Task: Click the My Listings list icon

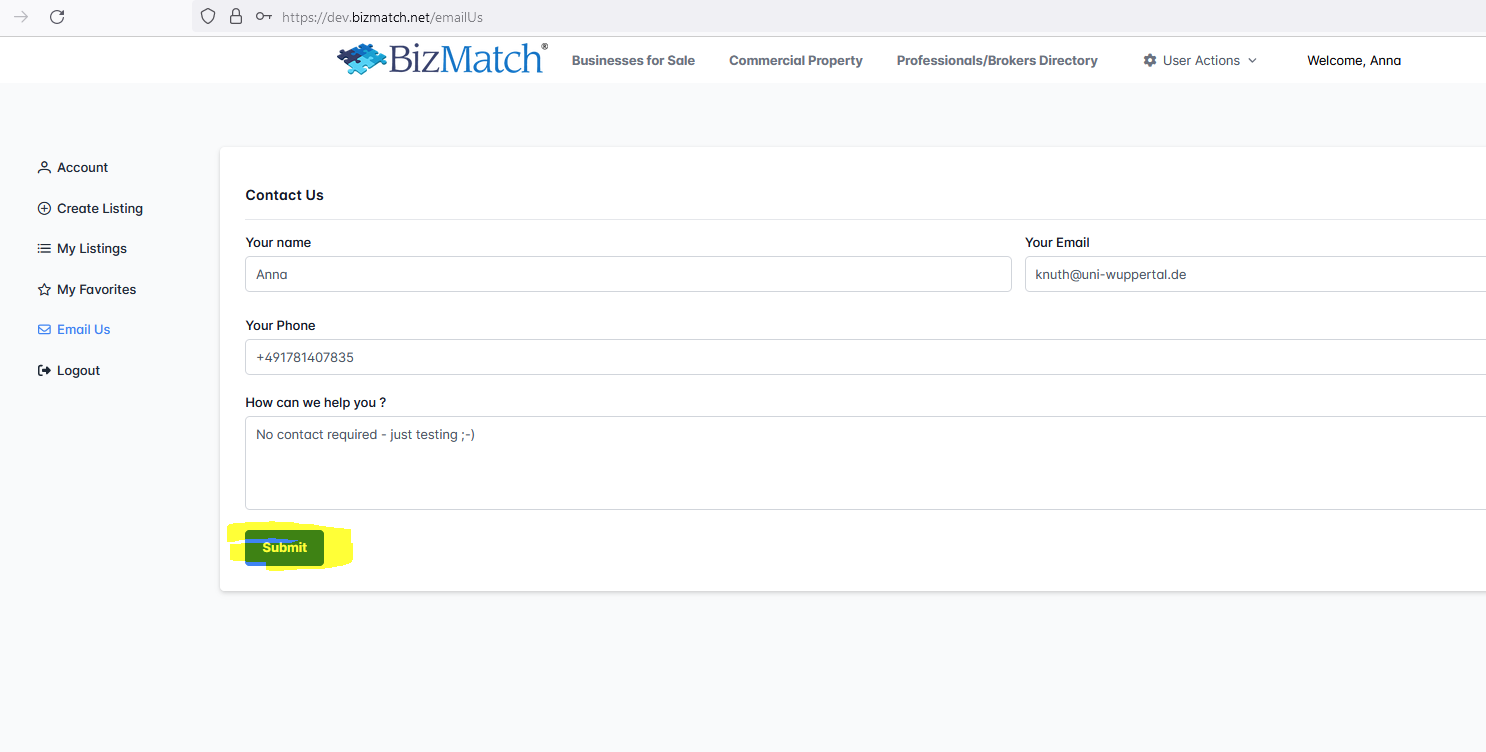Action: (x=44, y=249)
